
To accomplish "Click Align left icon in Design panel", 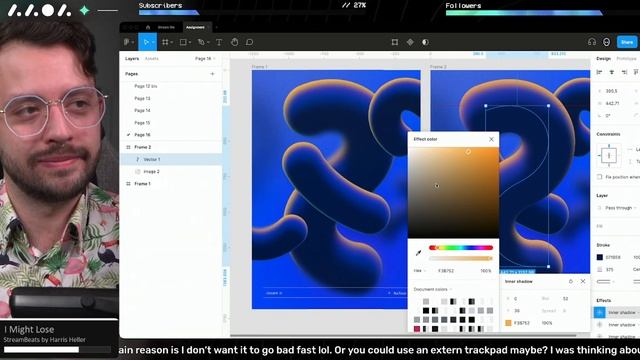I will [x=599, y=72].
